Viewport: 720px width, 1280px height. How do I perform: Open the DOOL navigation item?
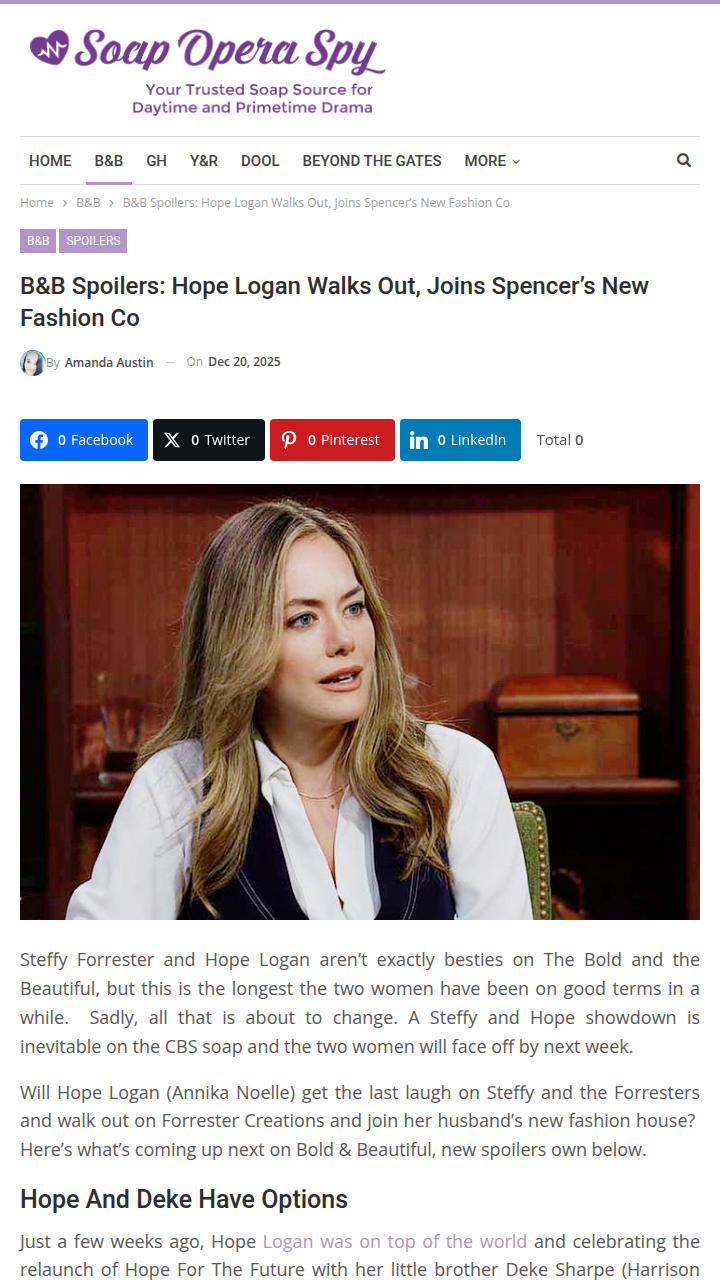[x=260, y=161]
